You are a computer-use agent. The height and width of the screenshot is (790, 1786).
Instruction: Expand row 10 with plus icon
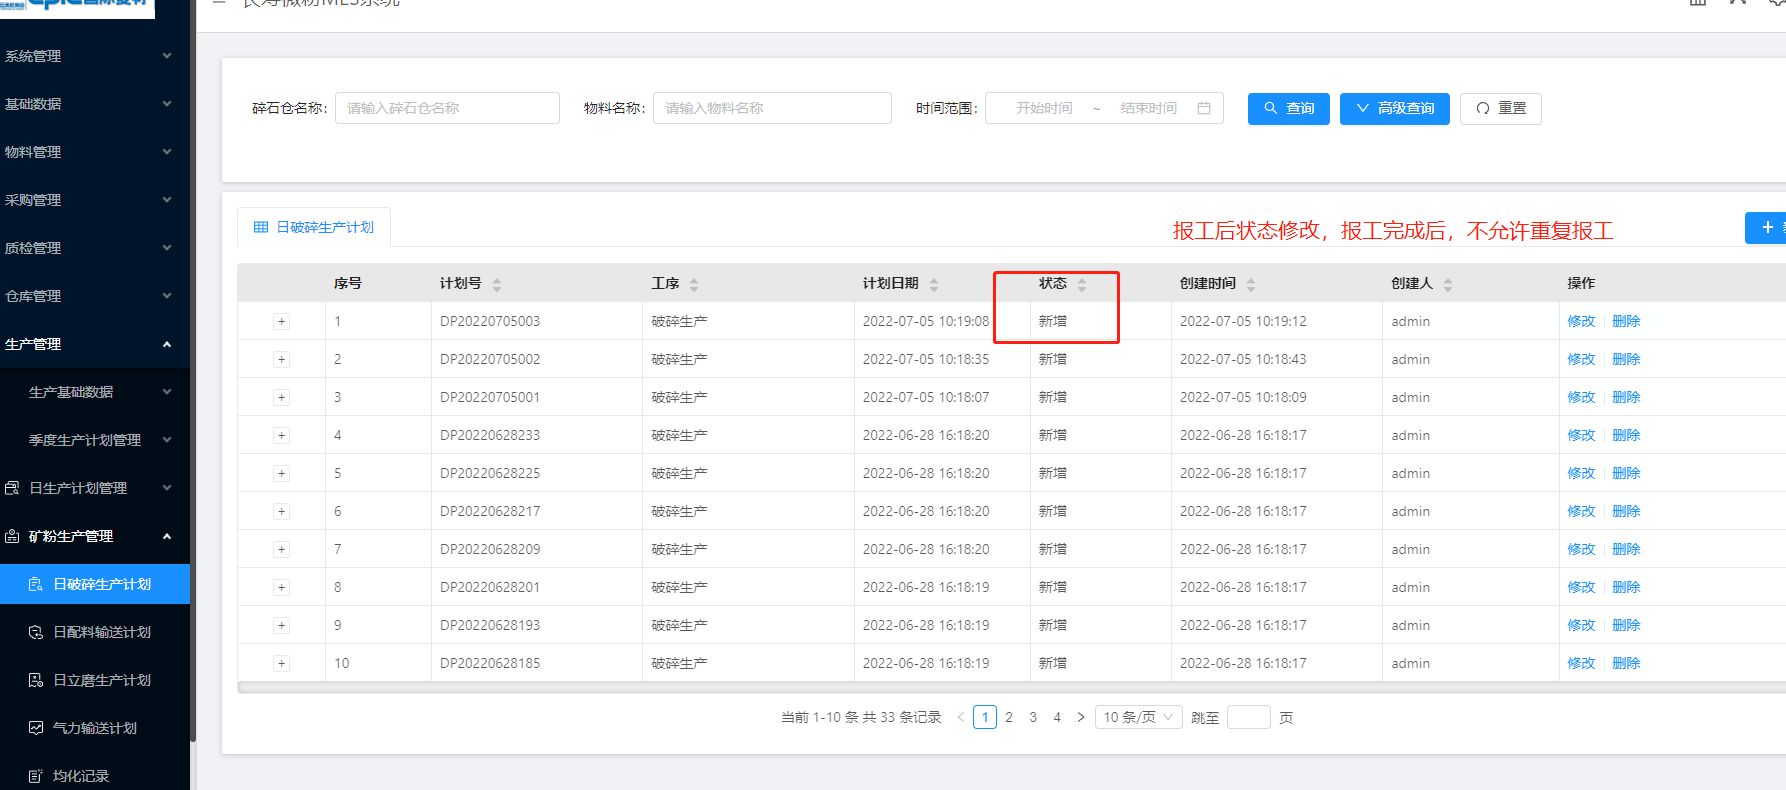[282, 663]
